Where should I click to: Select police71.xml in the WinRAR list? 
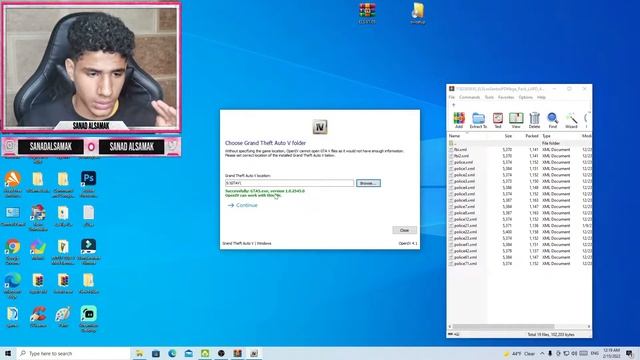465,263
